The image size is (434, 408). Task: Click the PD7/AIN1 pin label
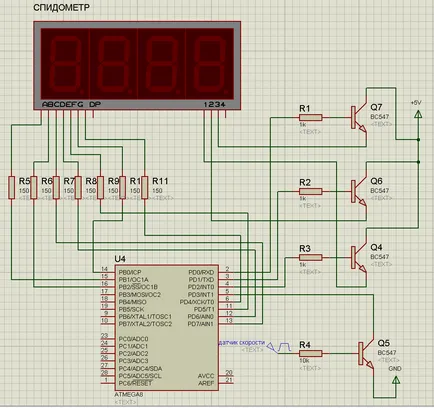point(201,324)
